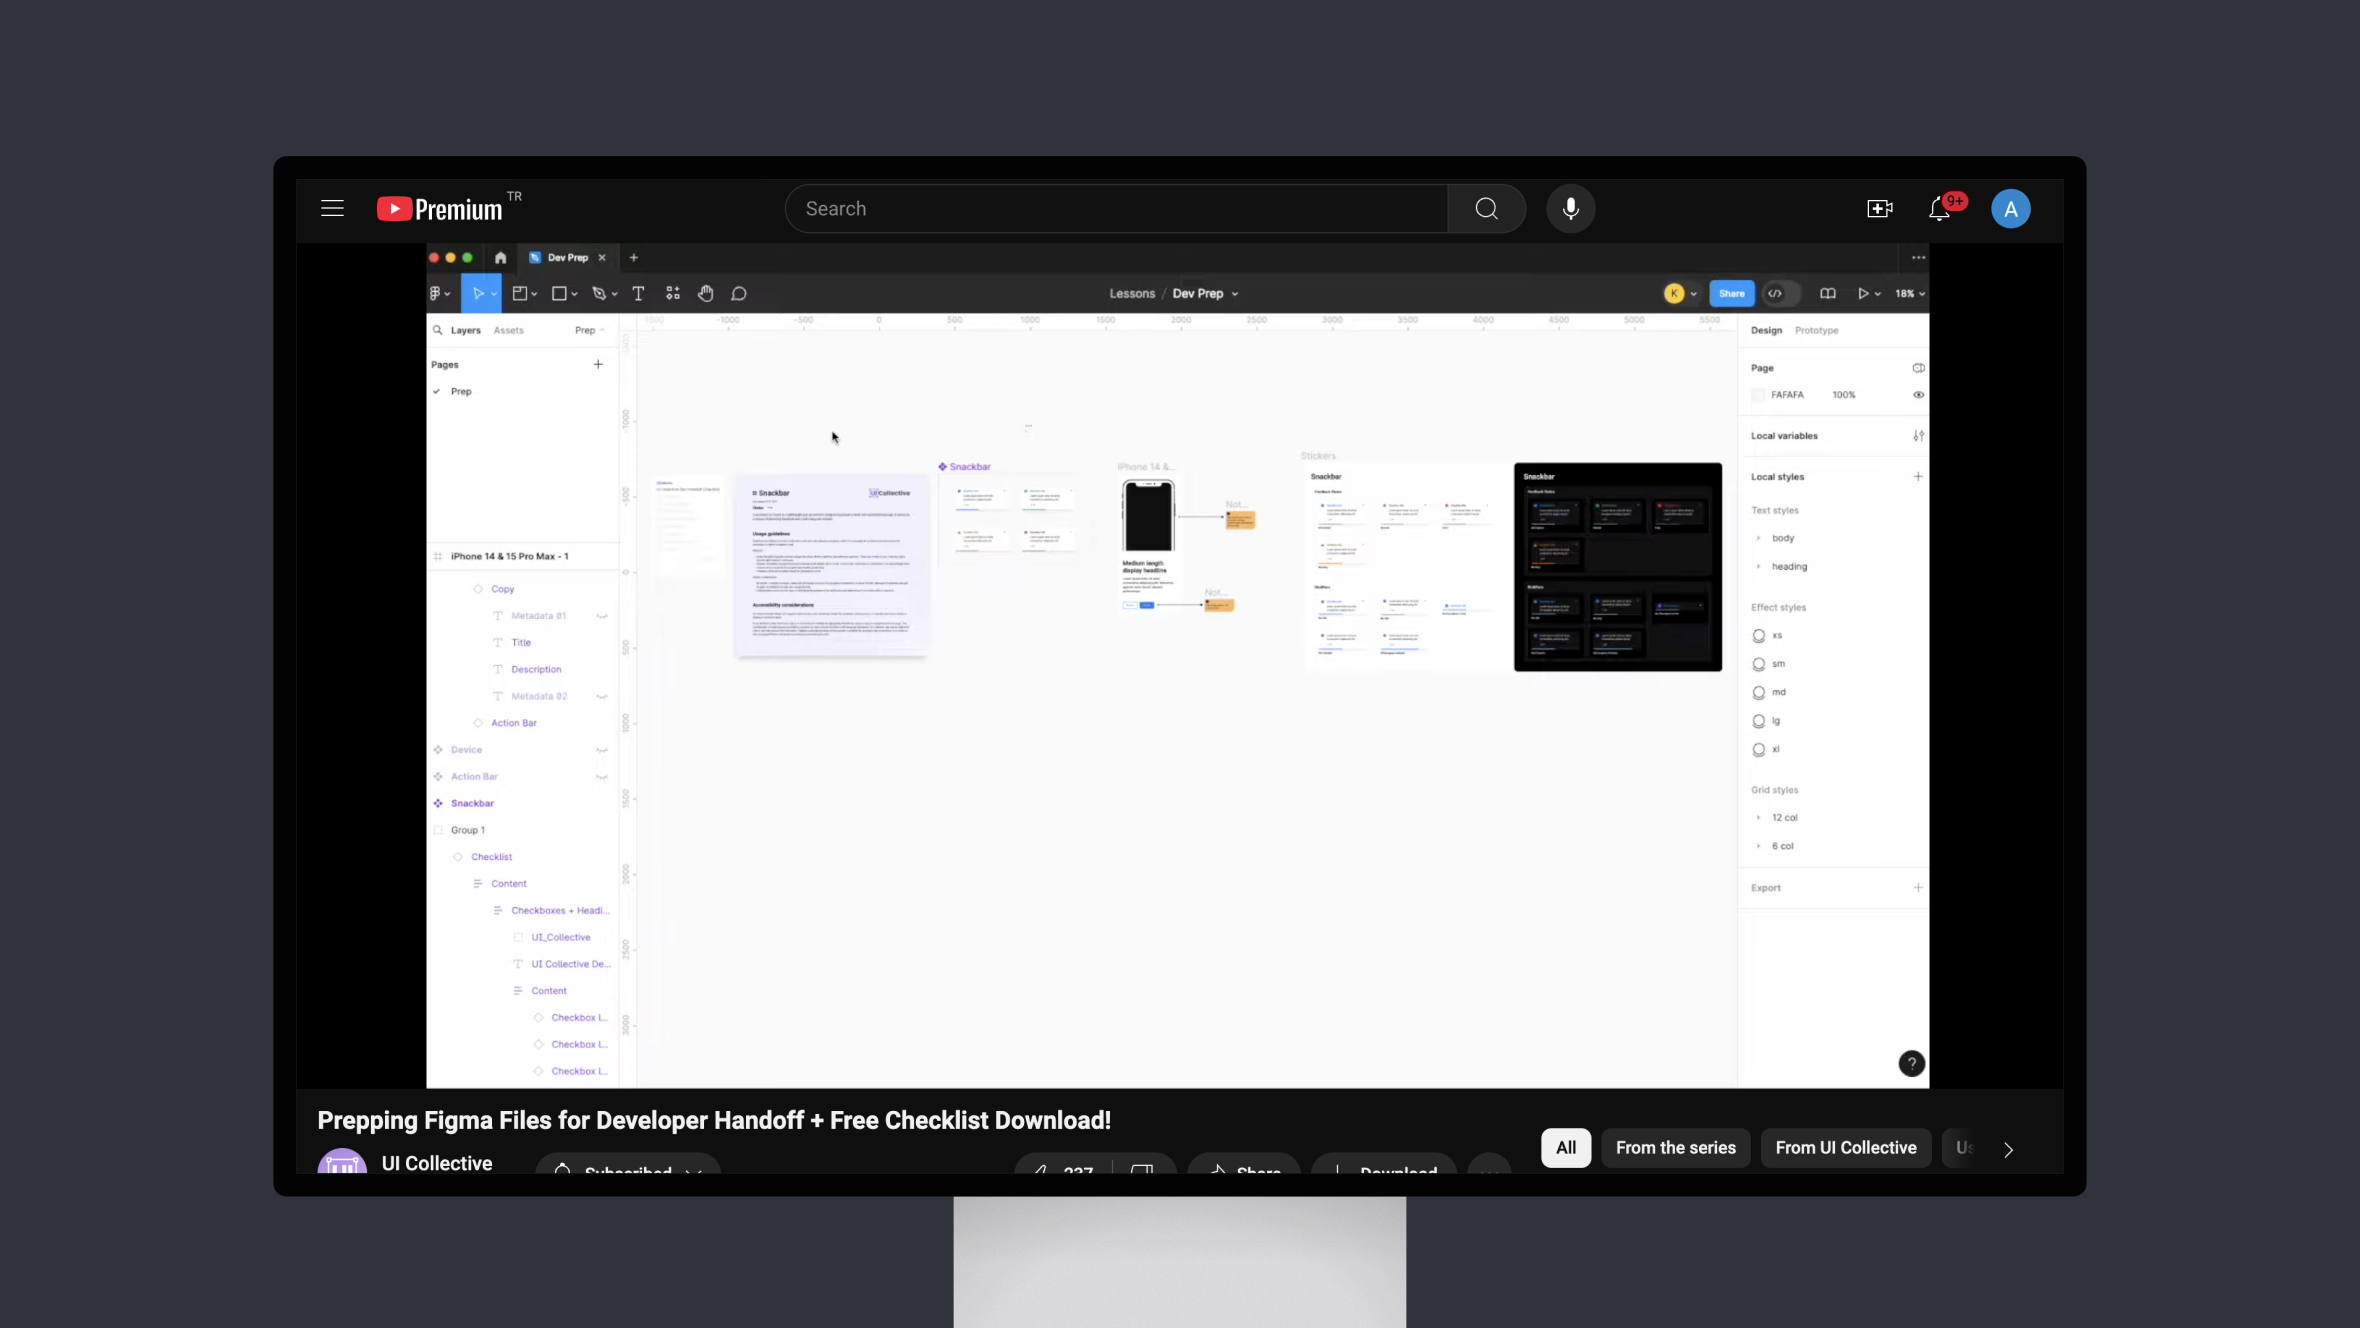Click the blue Share button in Figma
Image resolution: width=2360 pixels, height=1328 pixels.
1731,293
